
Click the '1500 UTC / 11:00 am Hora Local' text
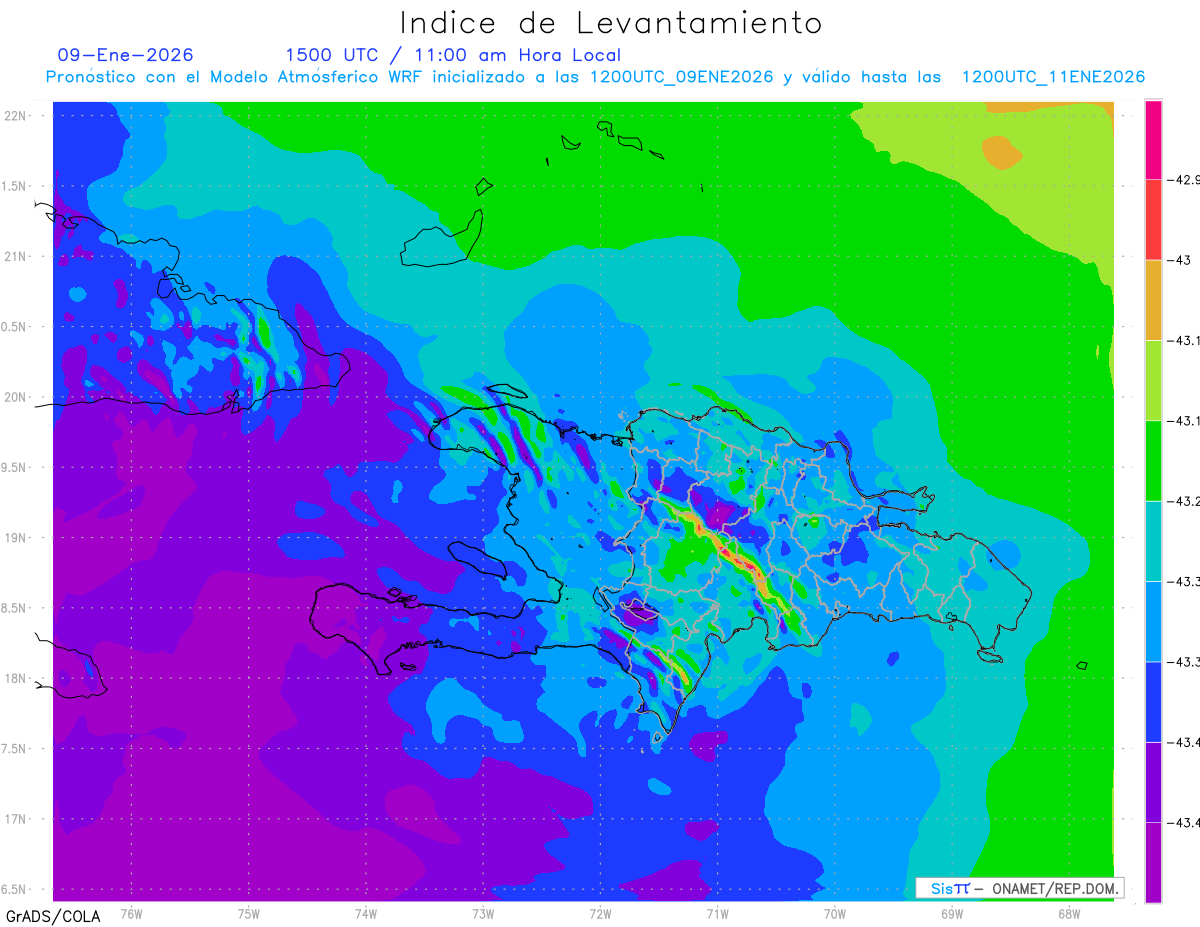(x=453, y=55)
